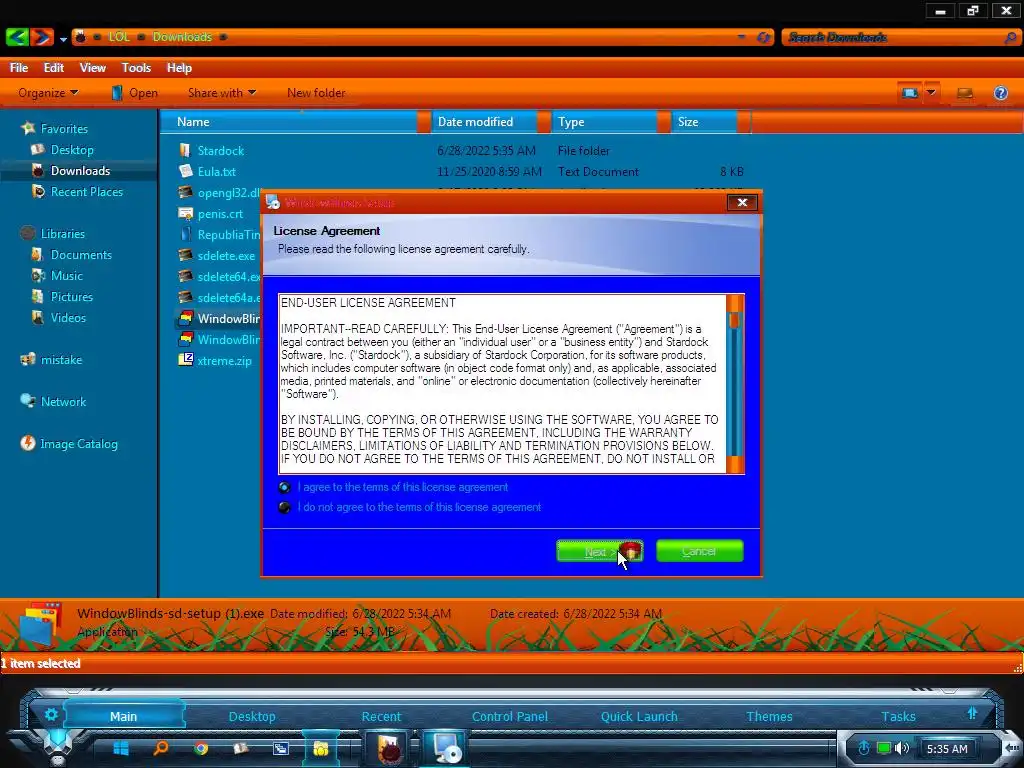Click the license scrollbar down arrow
1024x768 pixels.
735,464
